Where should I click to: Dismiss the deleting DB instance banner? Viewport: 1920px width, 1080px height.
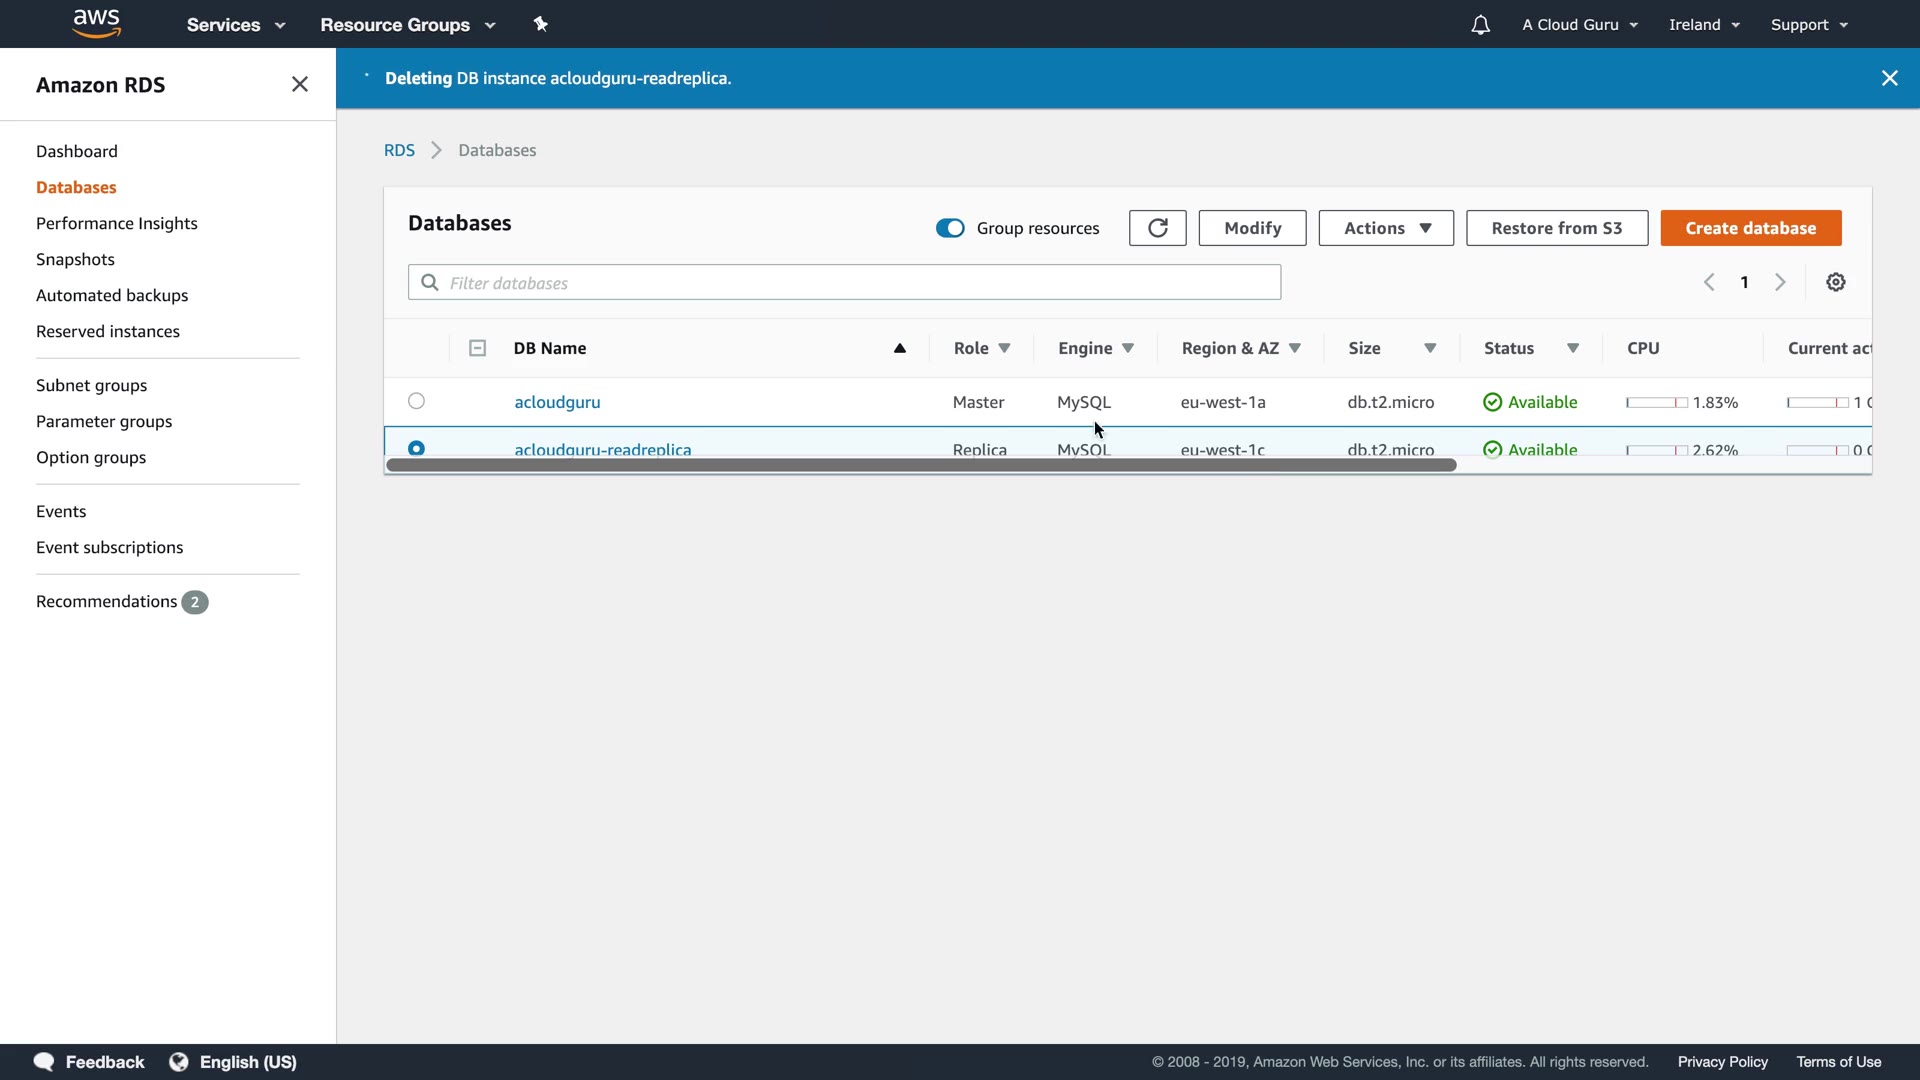(1889, 78)
